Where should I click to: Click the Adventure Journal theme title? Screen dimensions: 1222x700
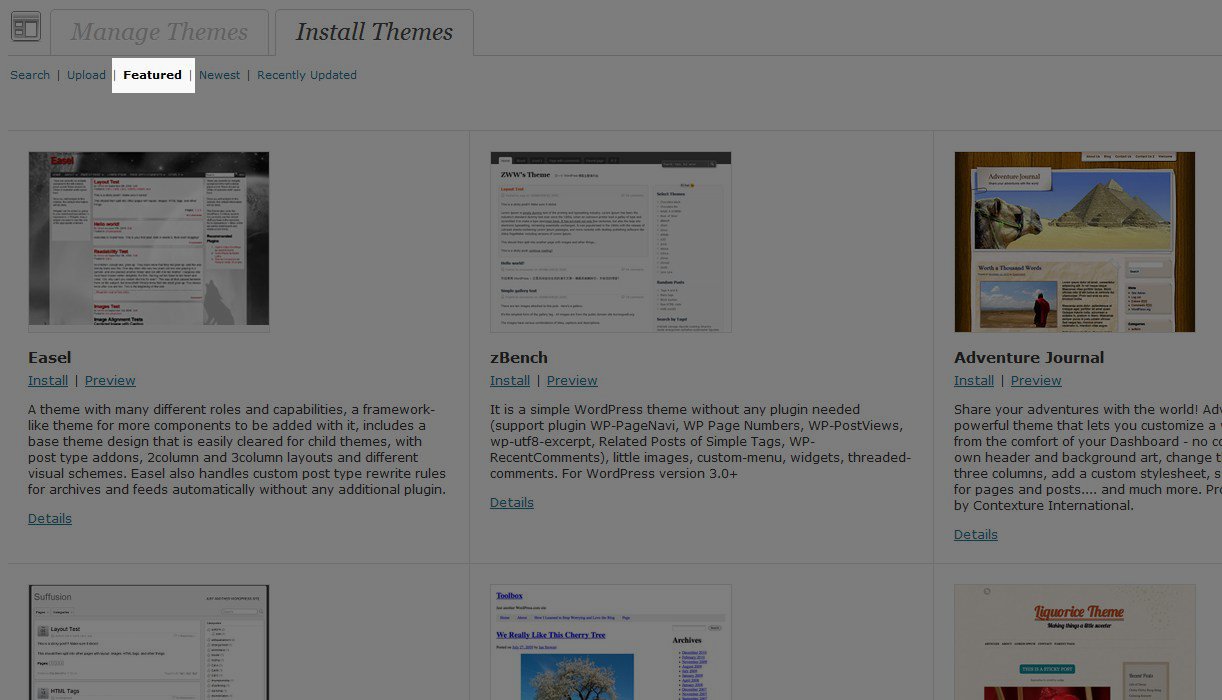[x=1029, y=357]
